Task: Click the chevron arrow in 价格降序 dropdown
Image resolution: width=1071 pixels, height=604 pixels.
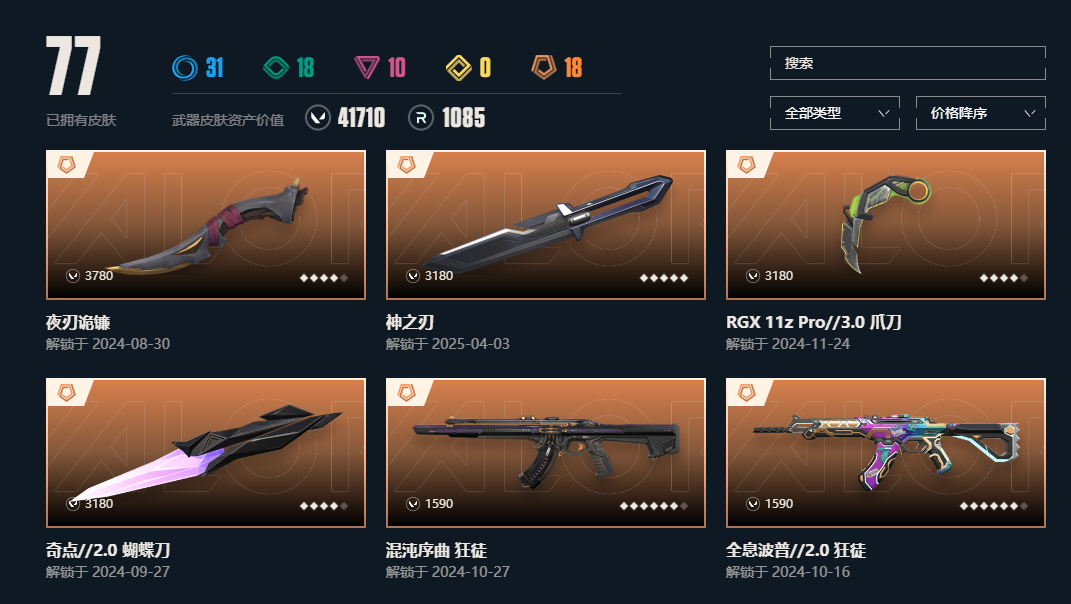Action: pyautogui.click(x=1030, y=113)
